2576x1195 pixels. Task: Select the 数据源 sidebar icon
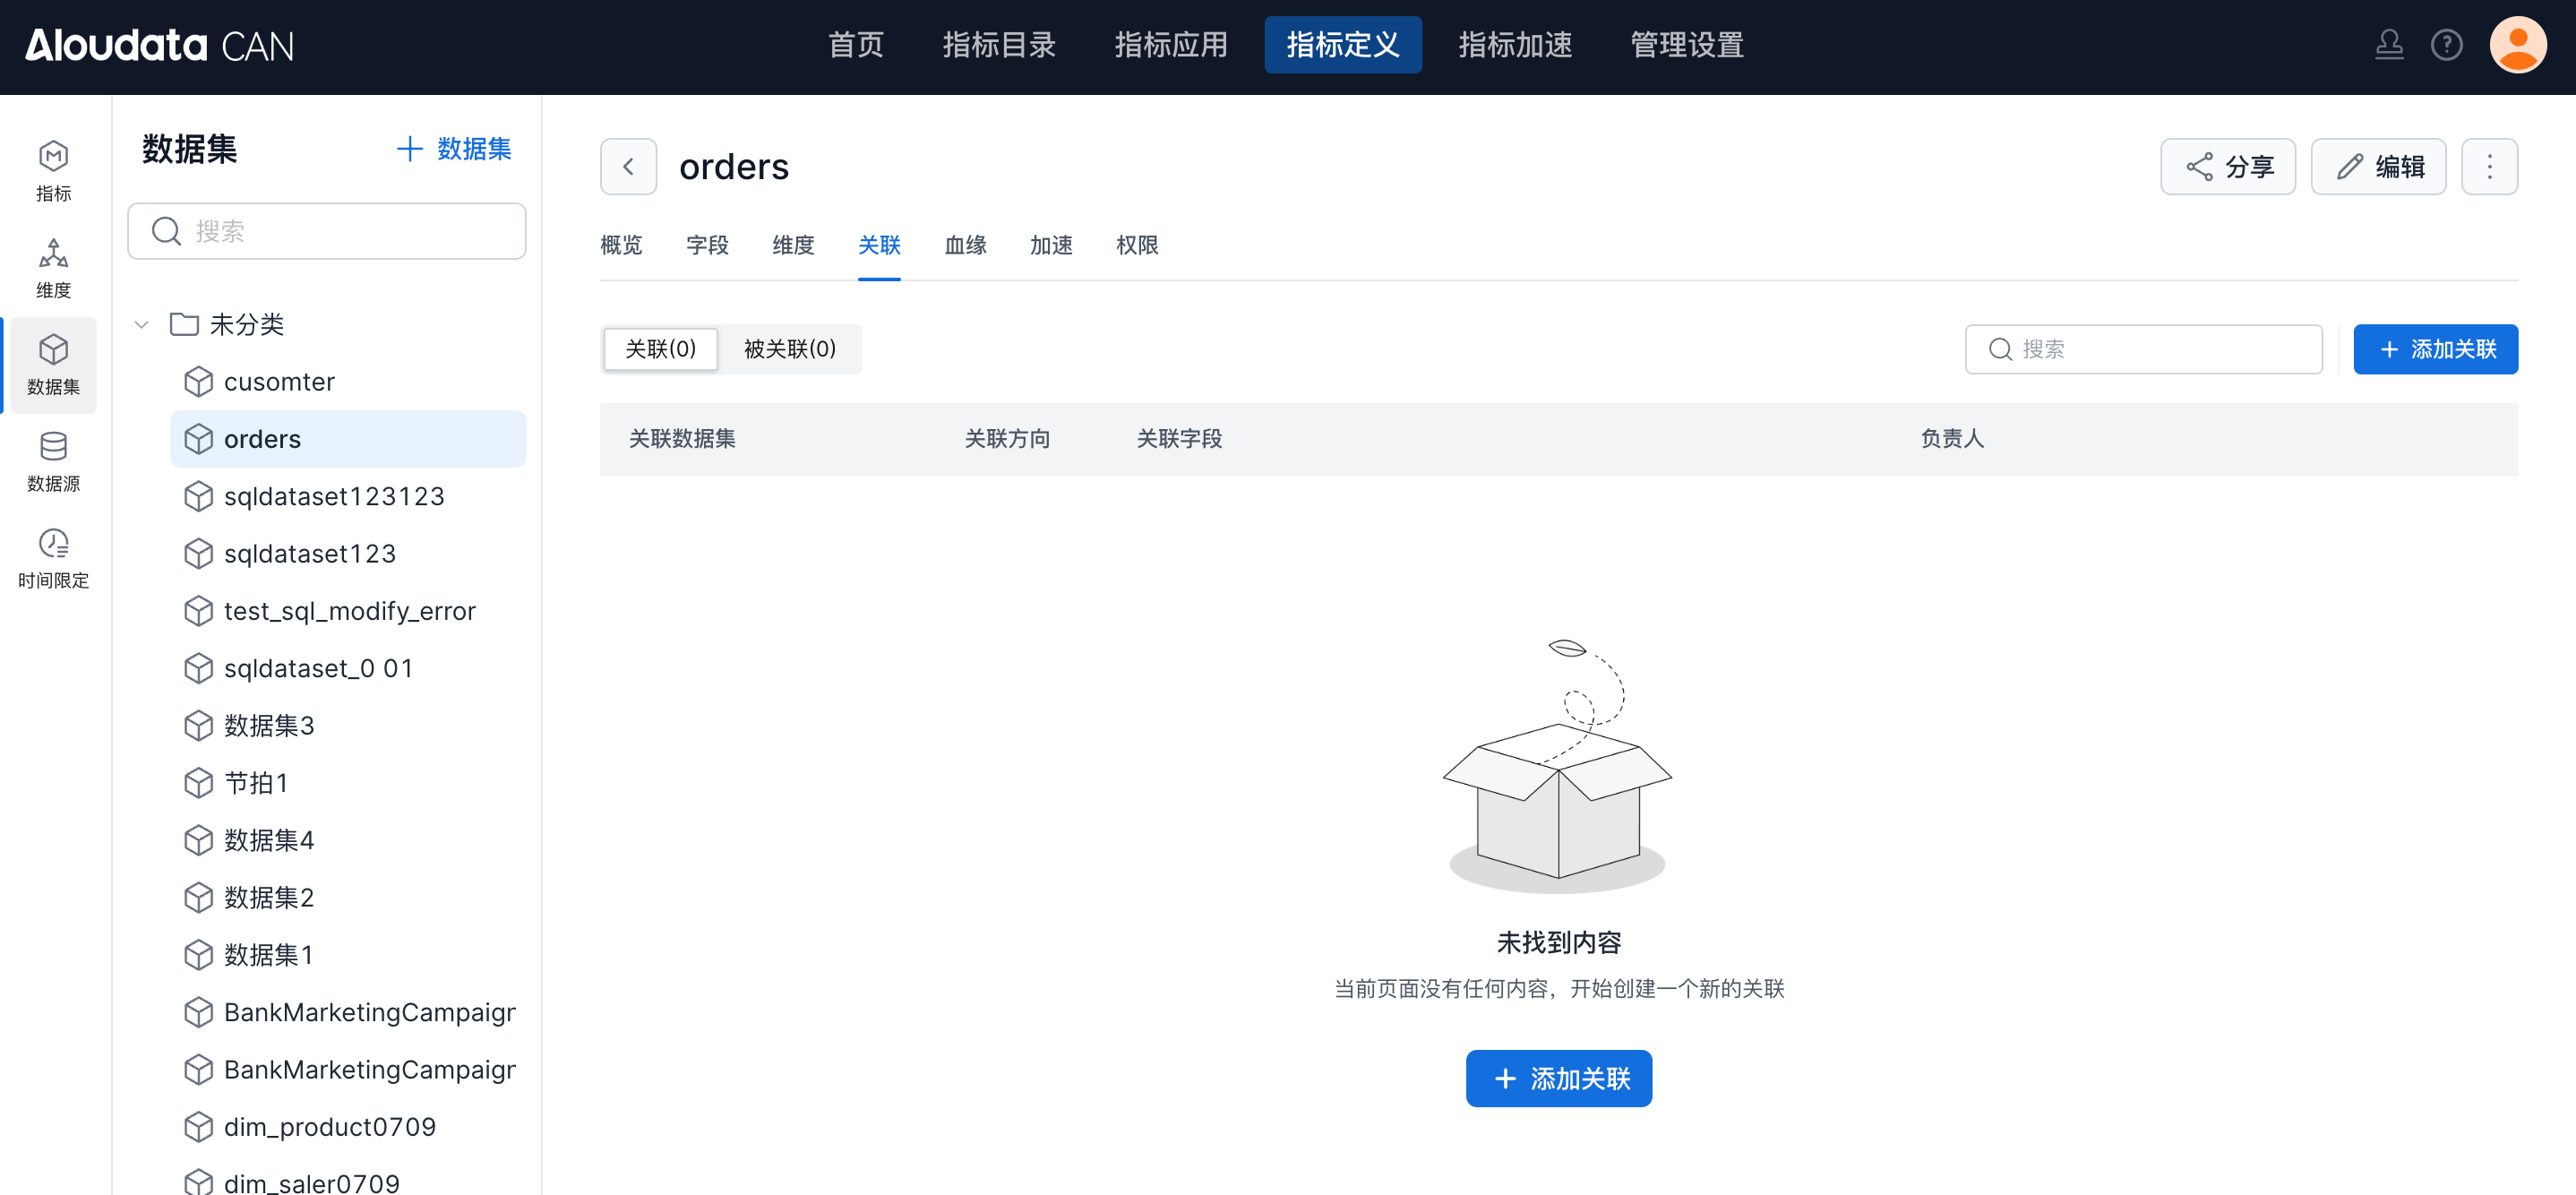[x=53, y=461]
